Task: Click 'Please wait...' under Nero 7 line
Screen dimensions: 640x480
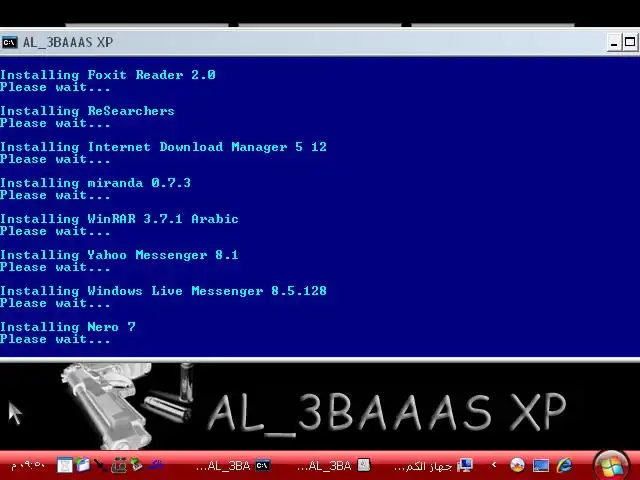Action: click(55, 339)
